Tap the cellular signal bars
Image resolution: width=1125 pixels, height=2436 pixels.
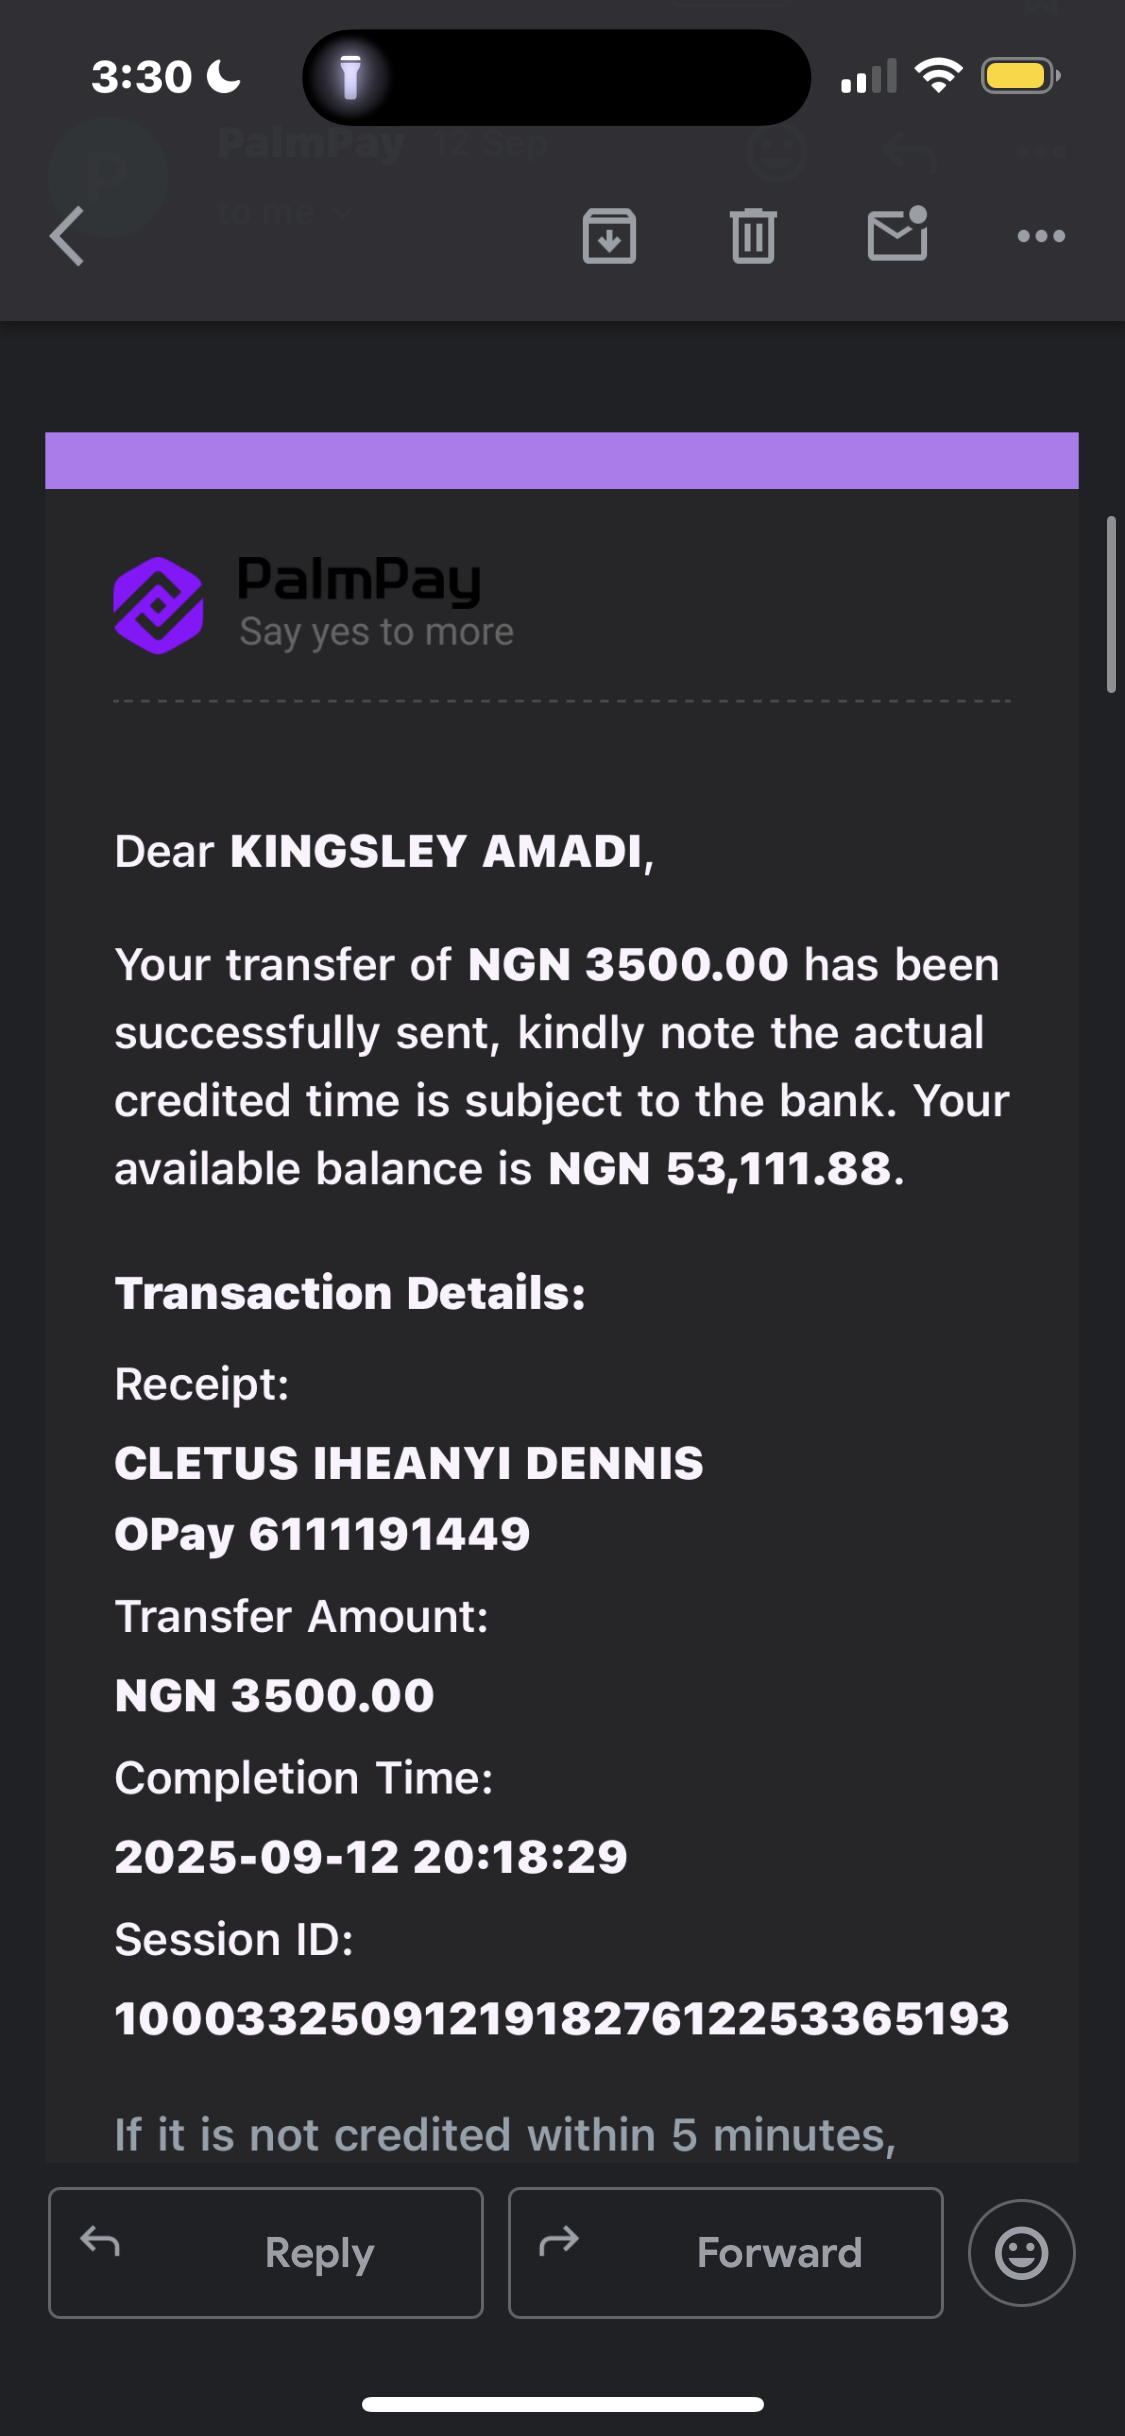868,77
